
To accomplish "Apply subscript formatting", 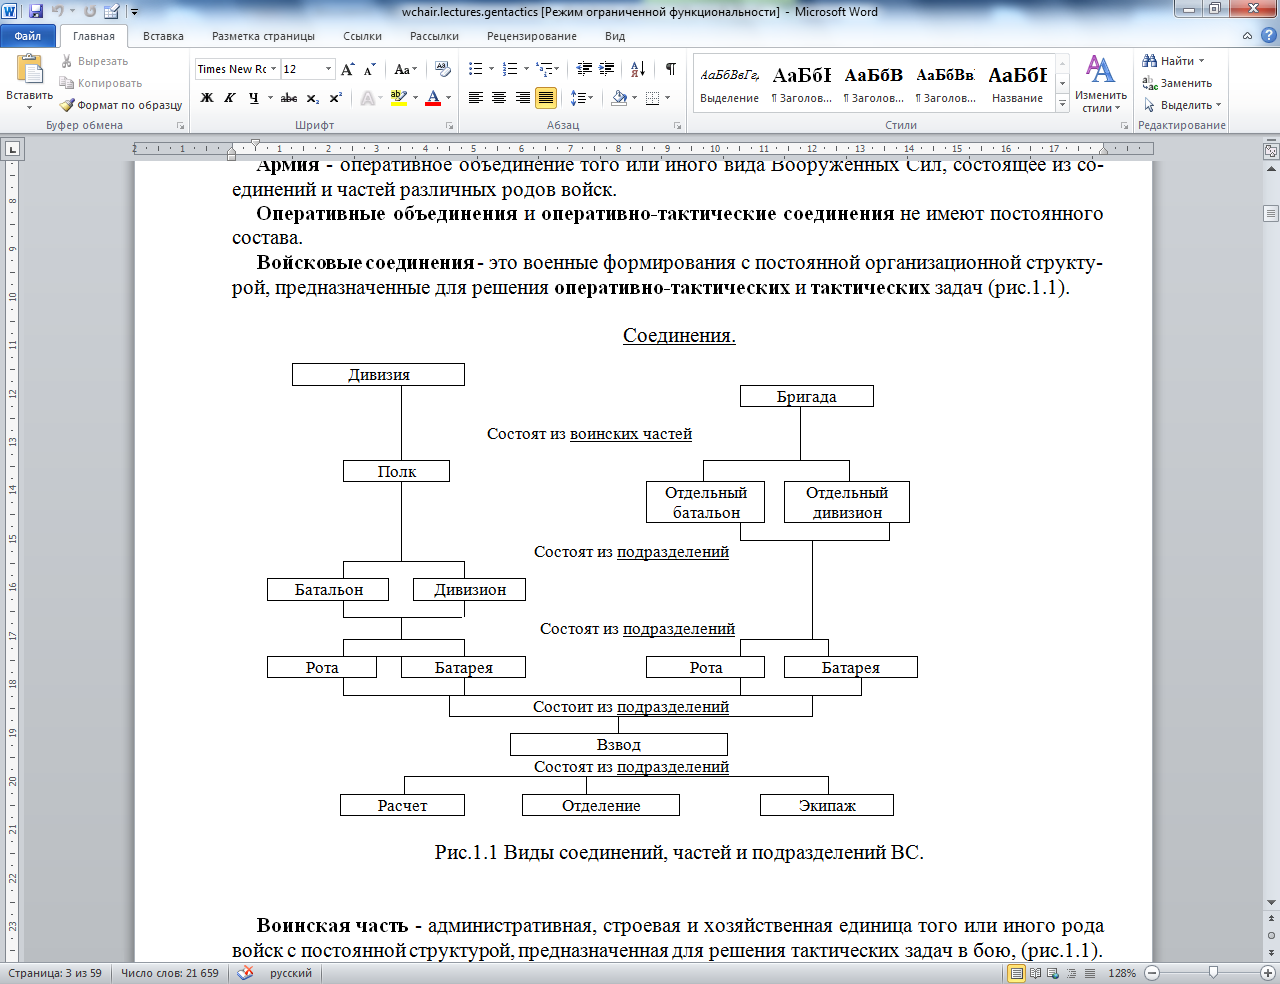I will click(x=313, y=98).
